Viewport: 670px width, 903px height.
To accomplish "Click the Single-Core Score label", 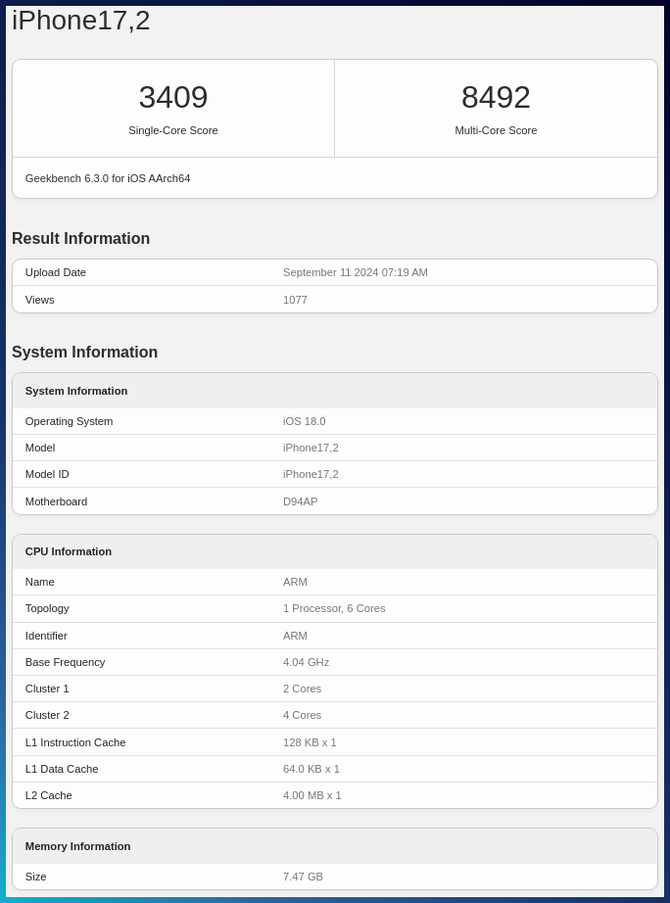I will point(173,131).
